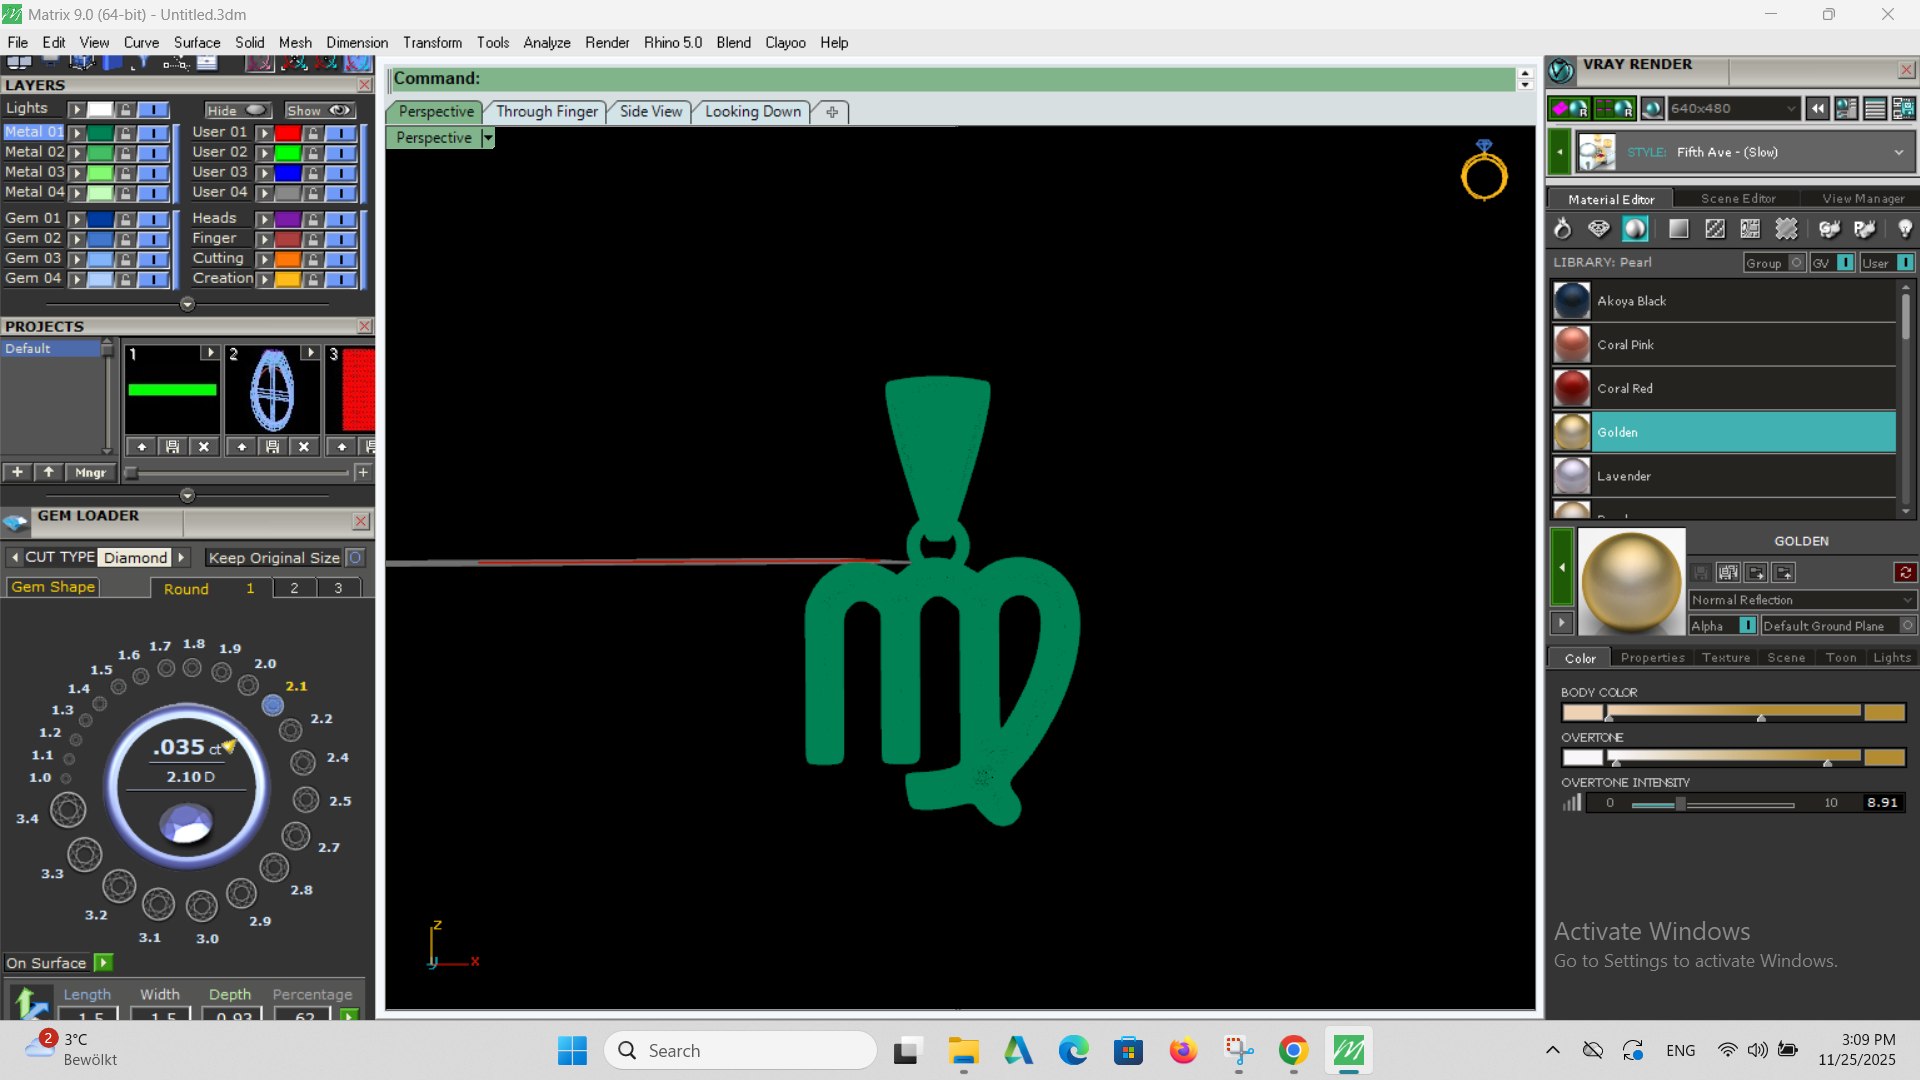Toggle User 01 layer lock
Image resolution: width=1920 pixels, height=1080 pixels.
[x=313, y=132]
